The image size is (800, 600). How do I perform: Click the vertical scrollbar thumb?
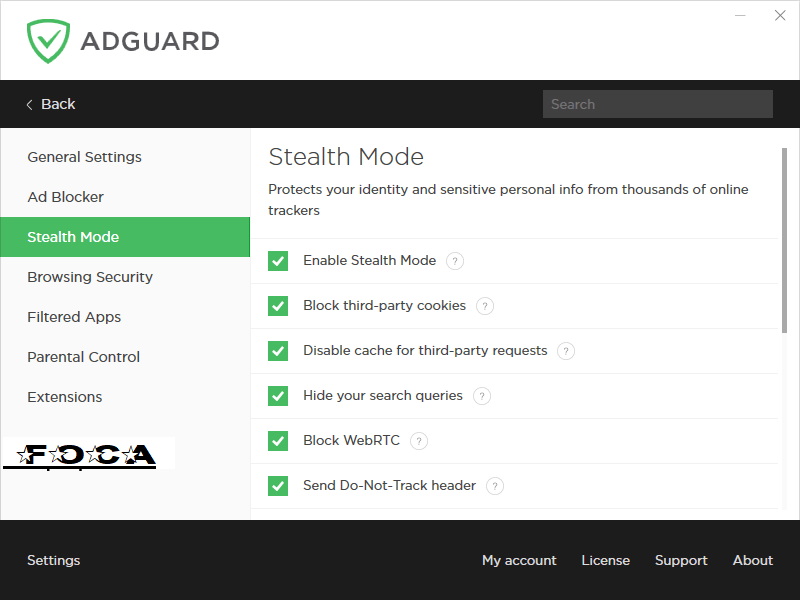point(784,240)
